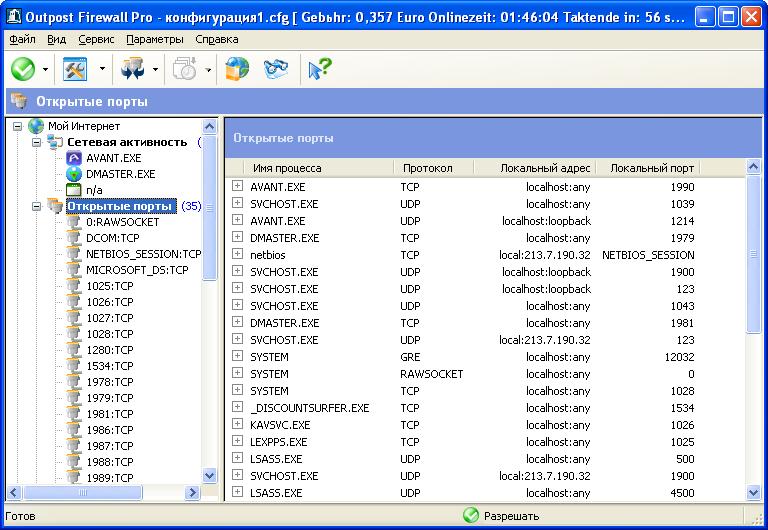
Task: Click tree horizontal scroll right arrow
Action: 192,492
